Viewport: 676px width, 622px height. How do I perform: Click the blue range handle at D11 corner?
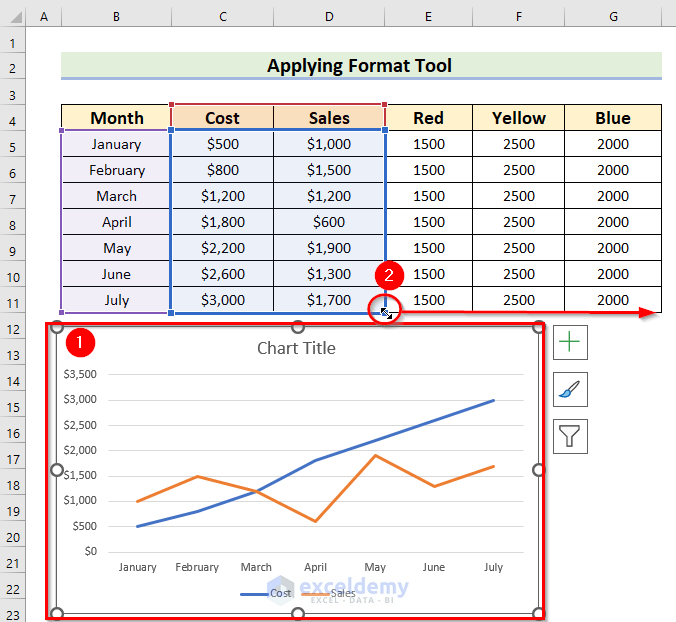click(384, 312)
